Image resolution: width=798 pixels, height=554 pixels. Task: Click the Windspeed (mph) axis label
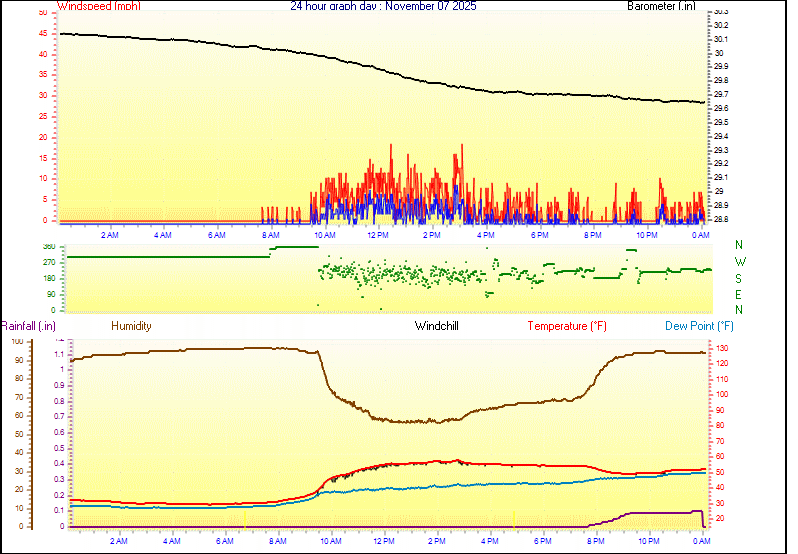(99, 6)
